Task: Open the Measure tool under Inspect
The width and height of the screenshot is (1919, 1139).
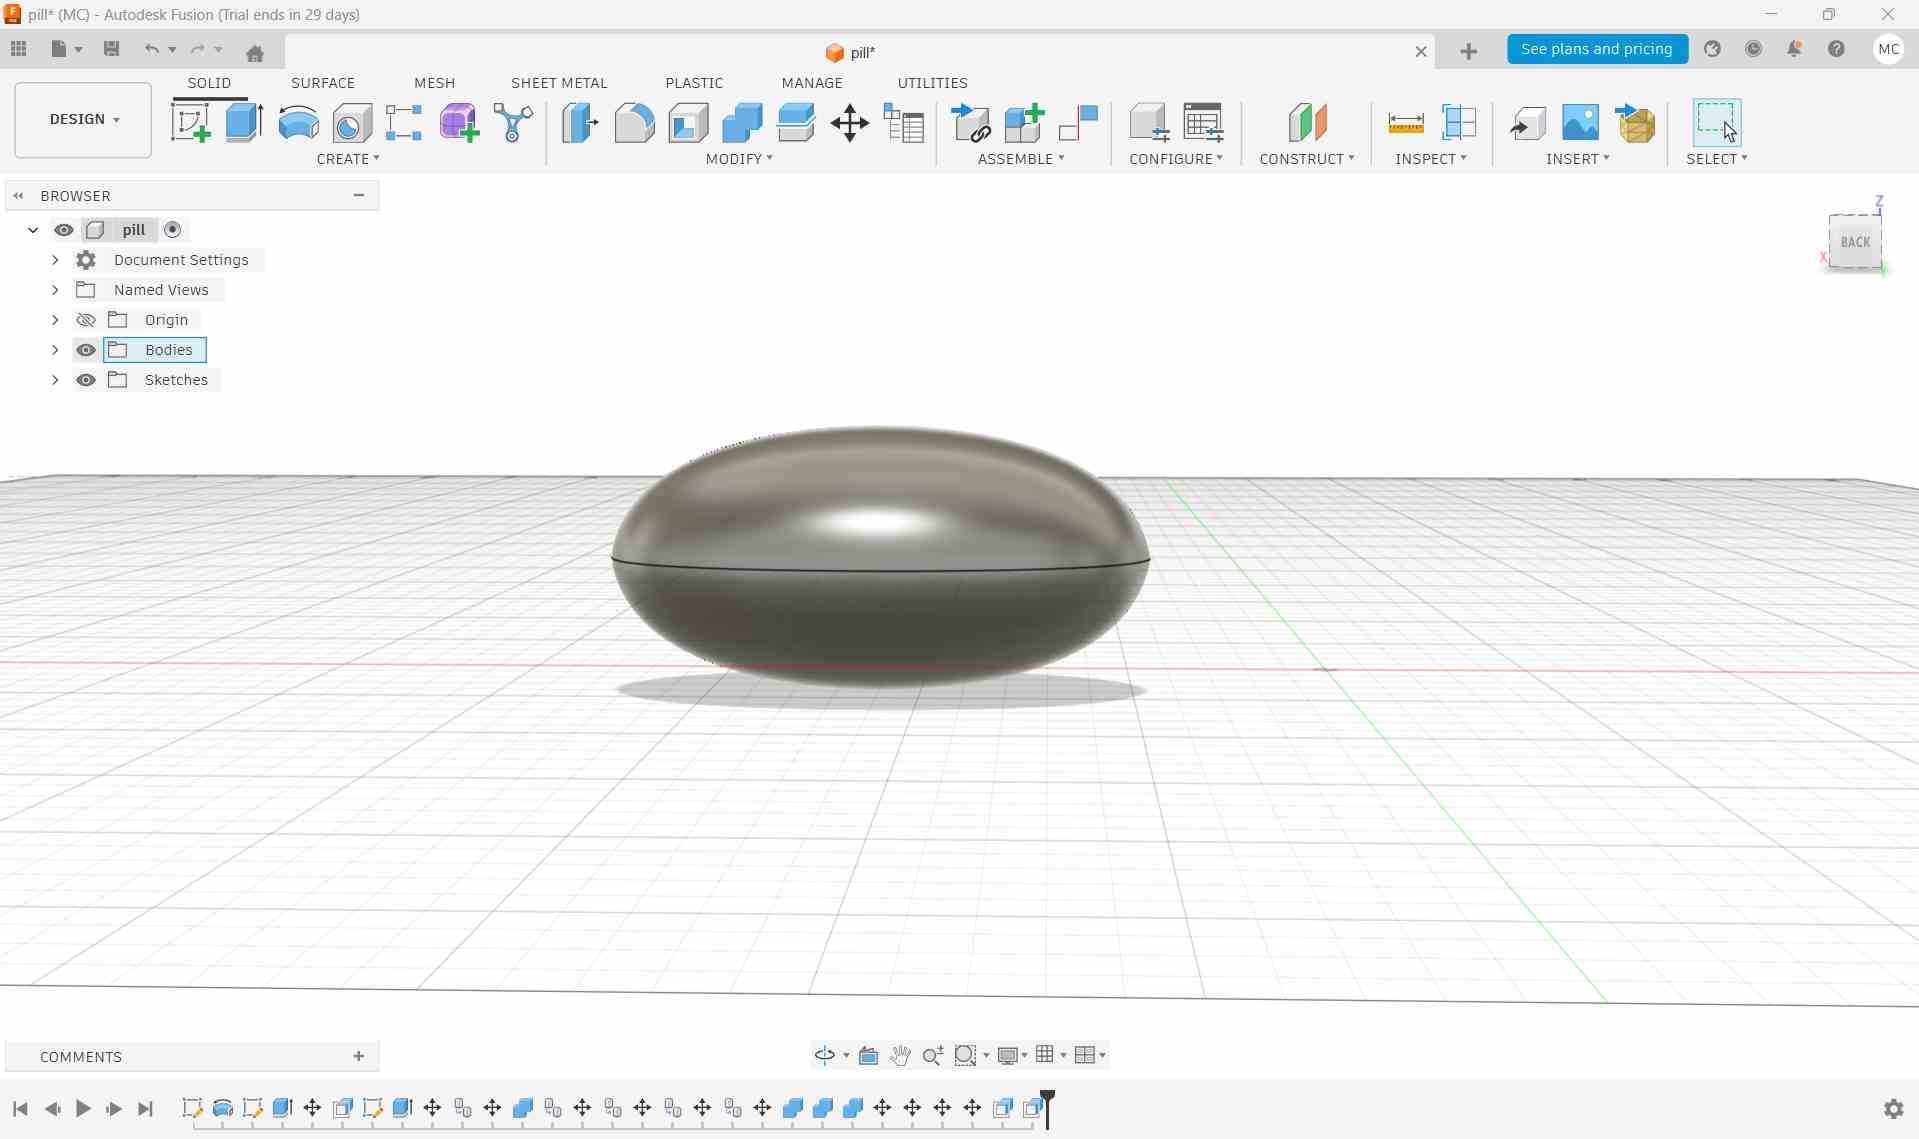Action: (1405, 123)
